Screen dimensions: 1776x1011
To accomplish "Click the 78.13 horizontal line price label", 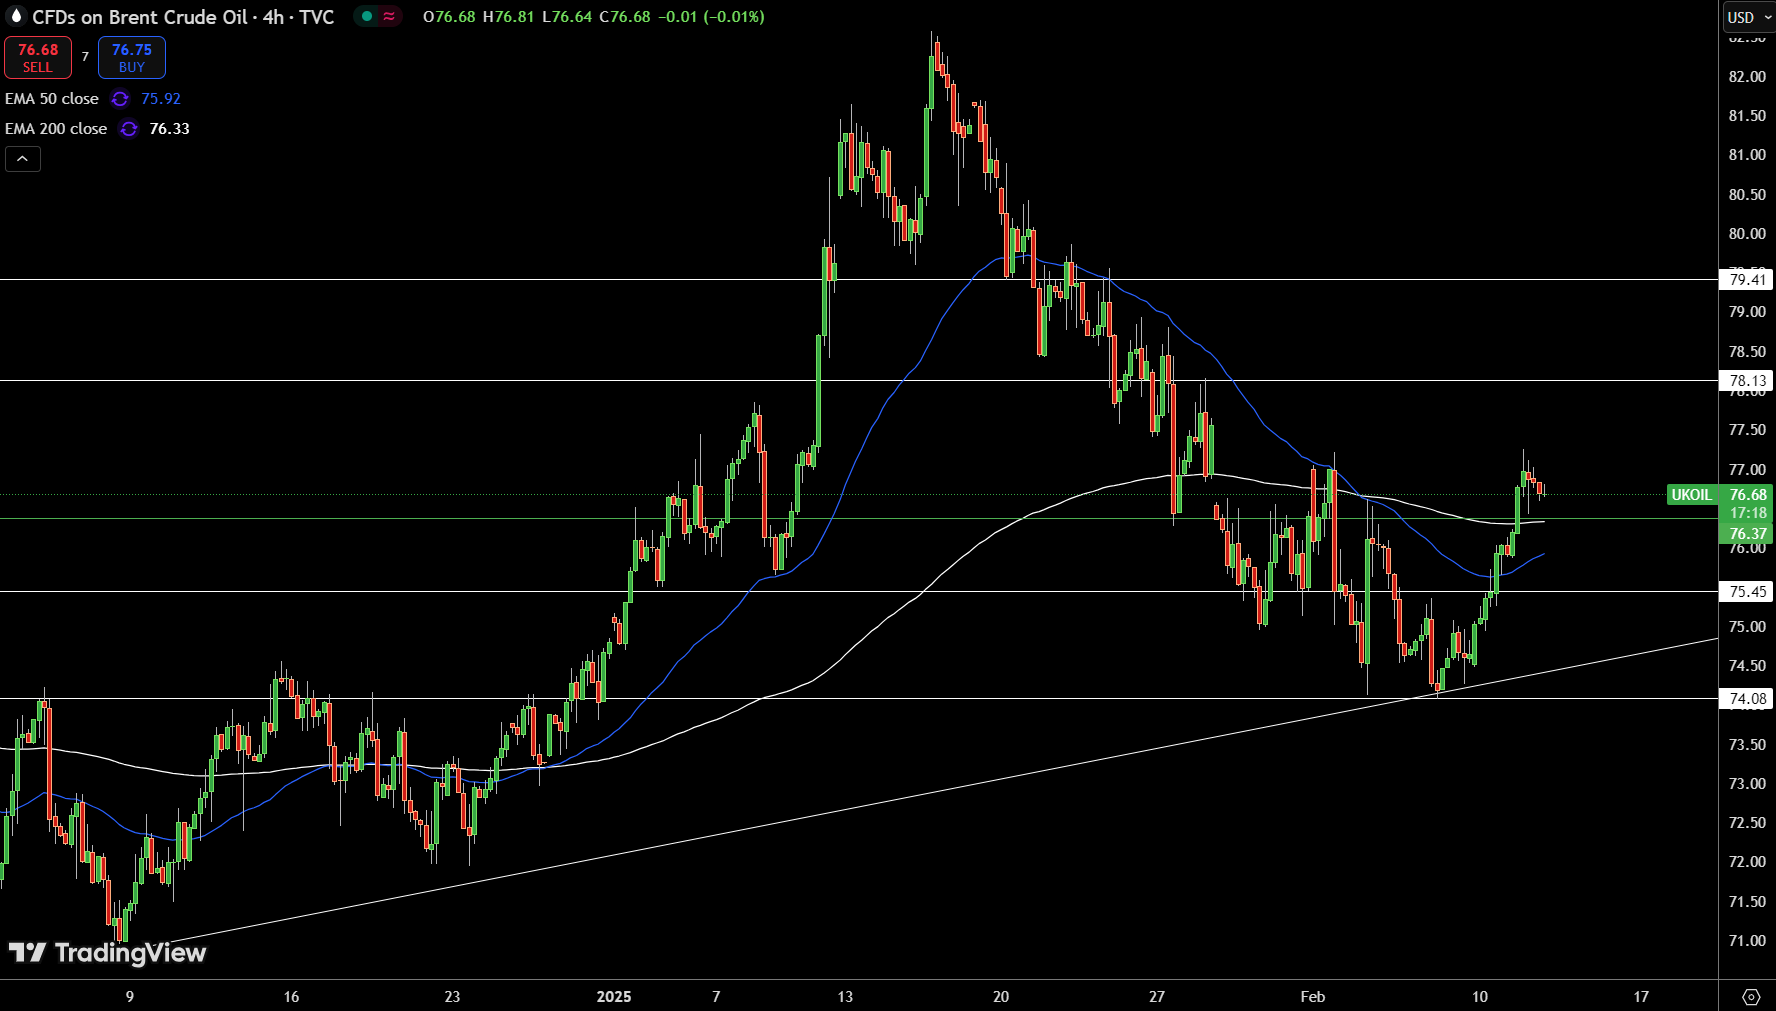I will [x=1747, y=381].
